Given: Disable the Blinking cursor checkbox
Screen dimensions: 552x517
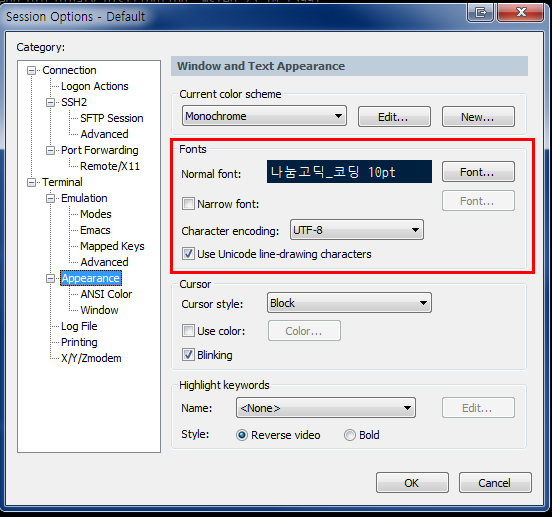Looking at the screenshot, I should (x=188, y=354).
